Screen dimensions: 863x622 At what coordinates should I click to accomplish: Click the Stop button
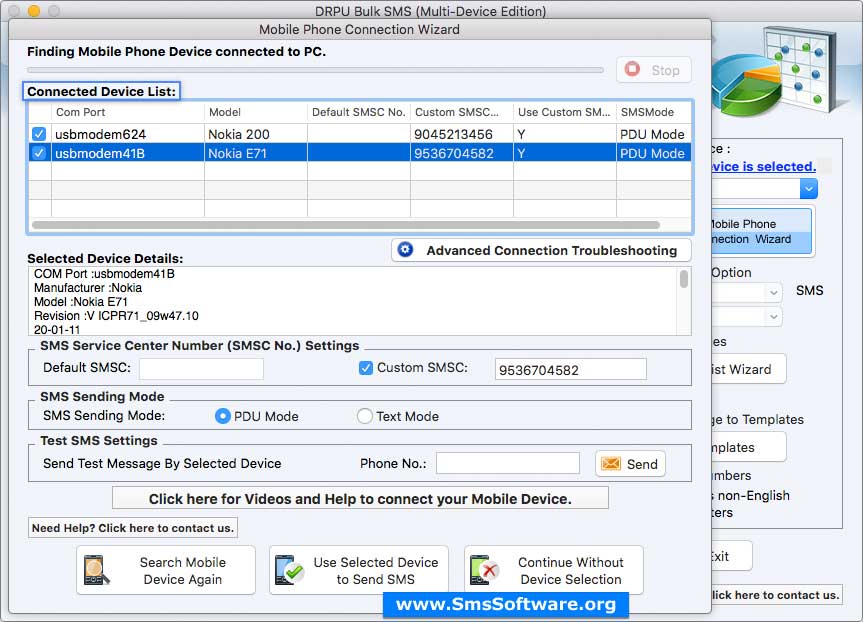(x=654, y=70)
